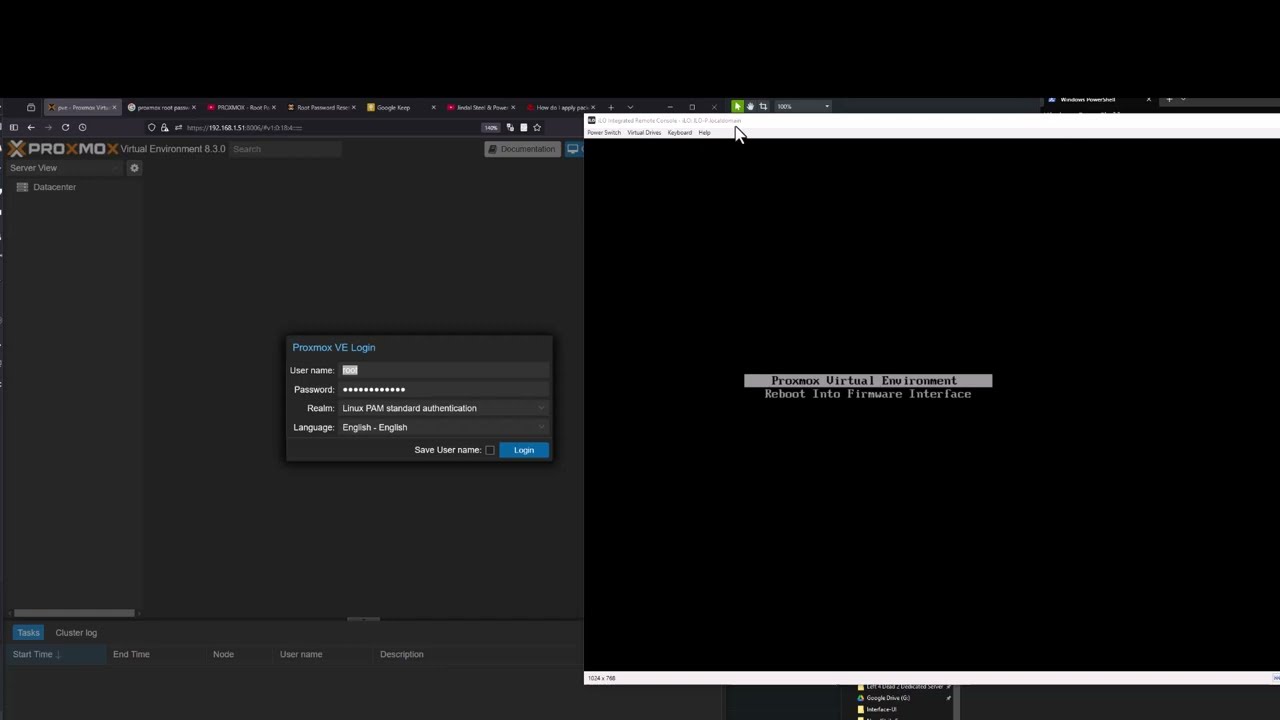
Task: Open the browser list-all-tabs chevron
Action: [630, 107]
